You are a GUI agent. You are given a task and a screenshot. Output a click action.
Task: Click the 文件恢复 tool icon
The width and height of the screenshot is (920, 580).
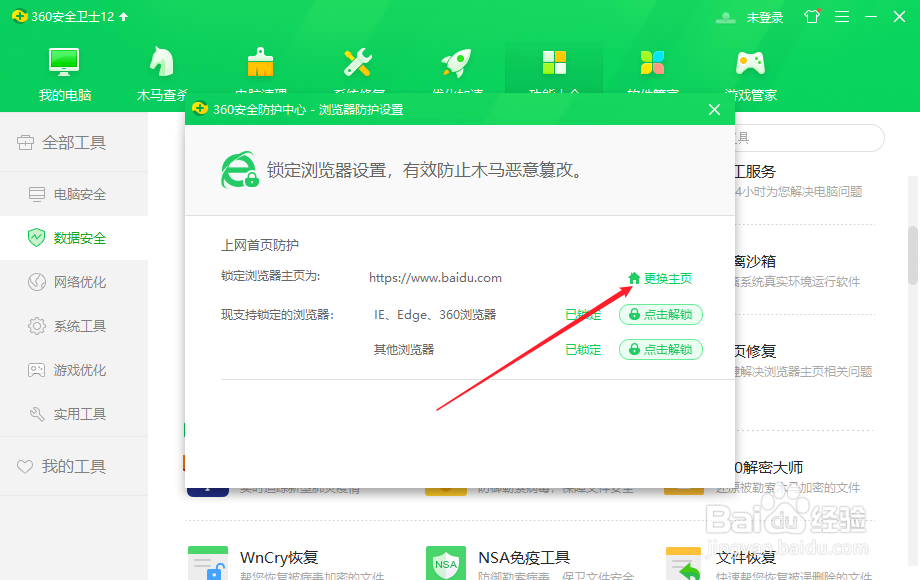(684, 564)
